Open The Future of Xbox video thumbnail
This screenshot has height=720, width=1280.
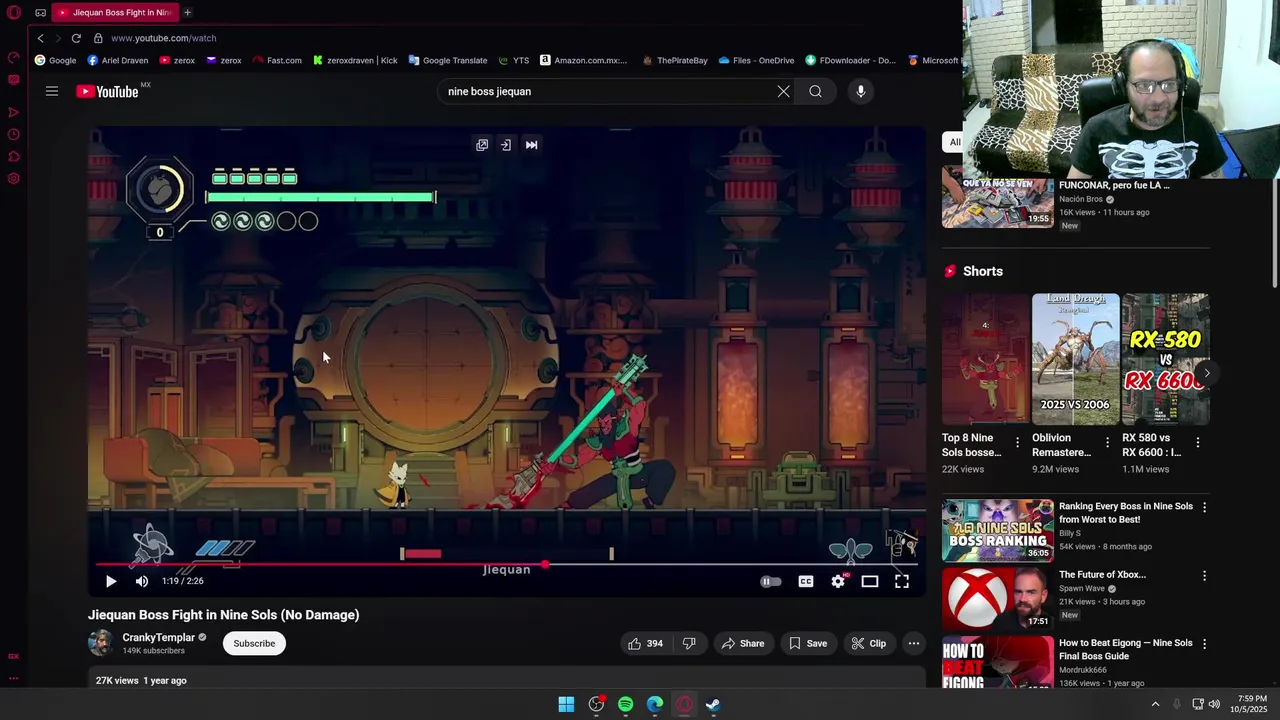point(997,598)
